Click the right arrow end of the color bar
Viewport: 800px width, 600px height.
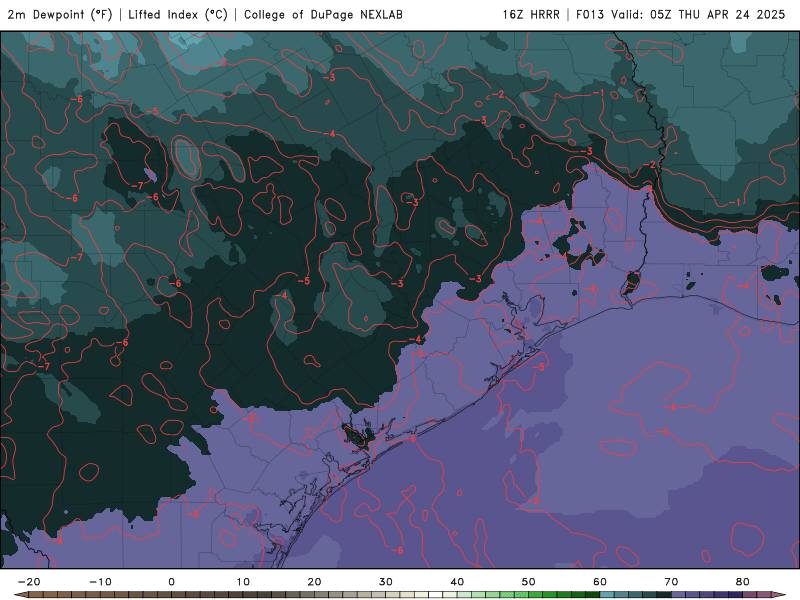click(x=779, y=595)
